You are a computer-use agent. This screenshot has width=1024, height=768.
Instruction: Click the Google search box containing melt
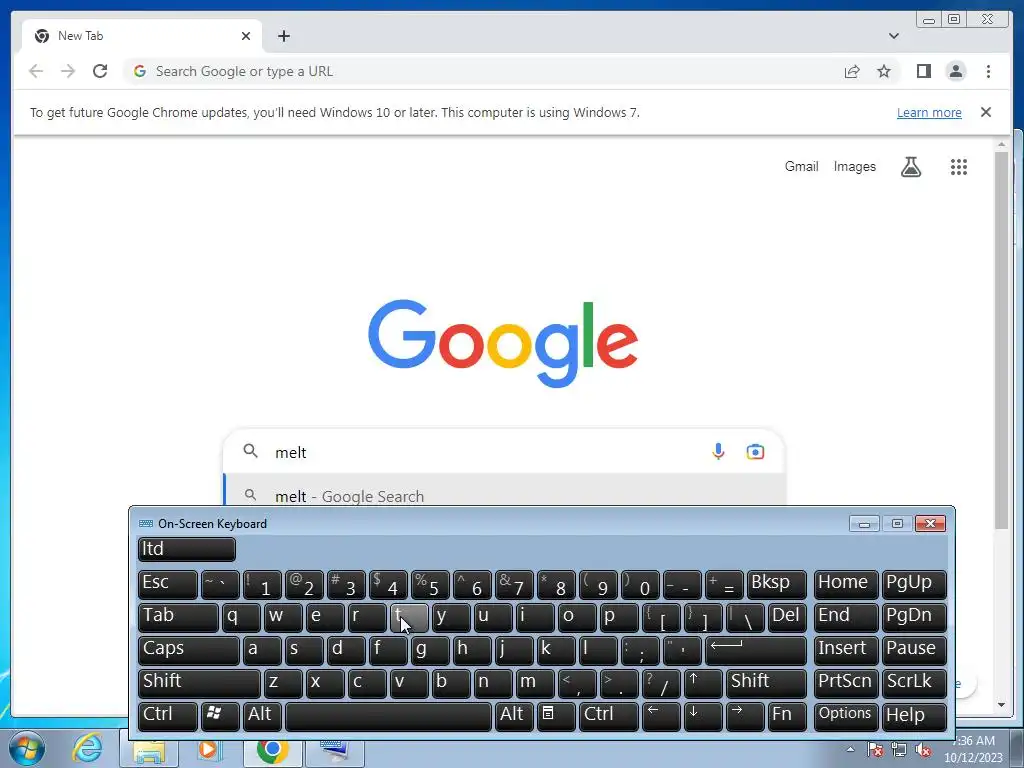point(503,452)
